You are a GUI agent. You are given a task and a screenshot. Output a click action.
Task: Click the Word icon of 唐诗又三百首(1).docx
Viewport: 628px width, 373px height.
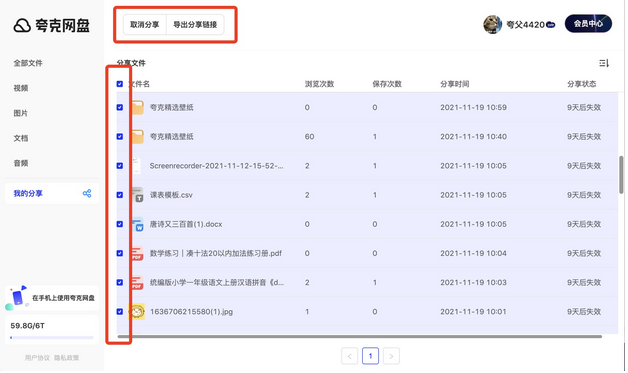pyautogui.click(x=138, y=224)
